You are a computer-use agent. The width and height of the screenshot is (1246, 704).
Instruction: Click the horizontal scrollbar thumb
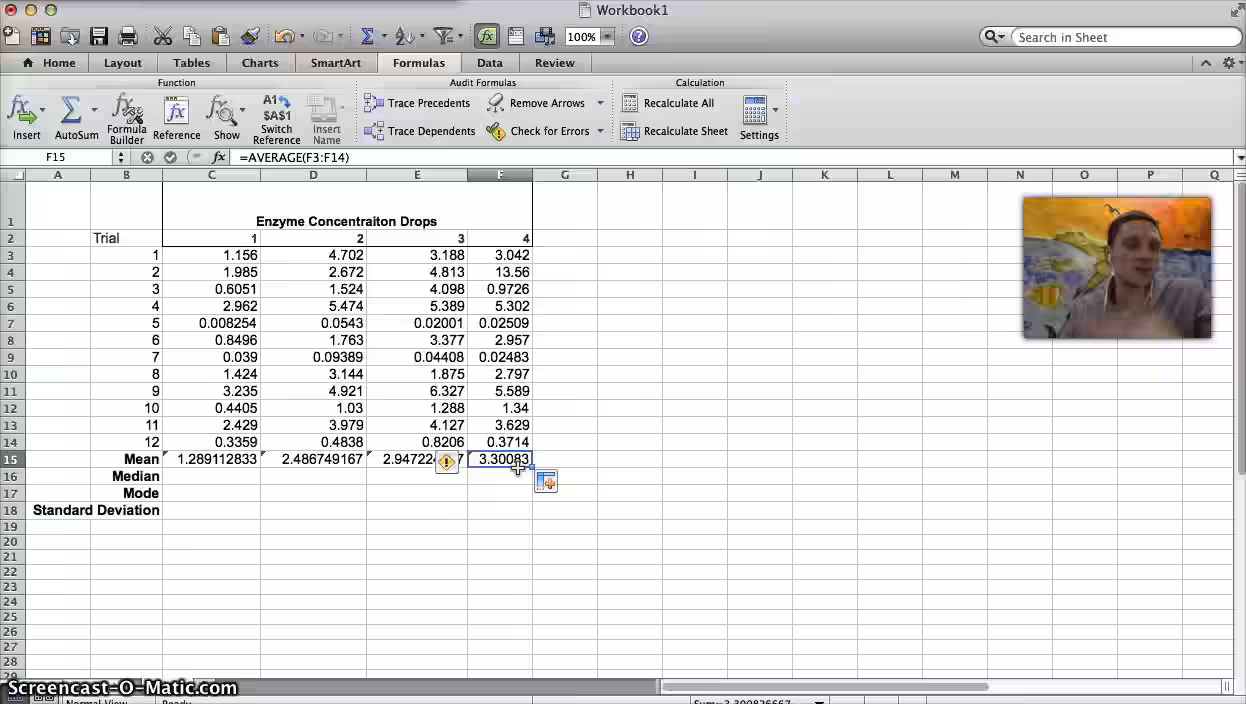click(x=825, y=686)
